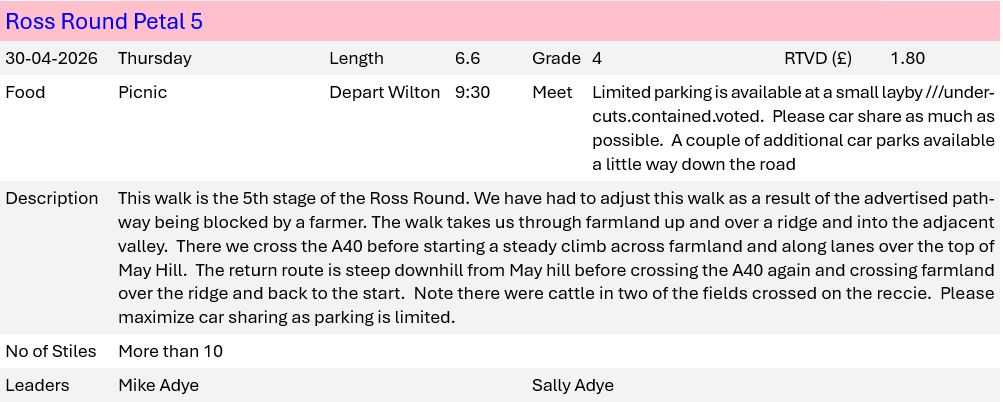Click the Length label

click(x=356, y=58)
